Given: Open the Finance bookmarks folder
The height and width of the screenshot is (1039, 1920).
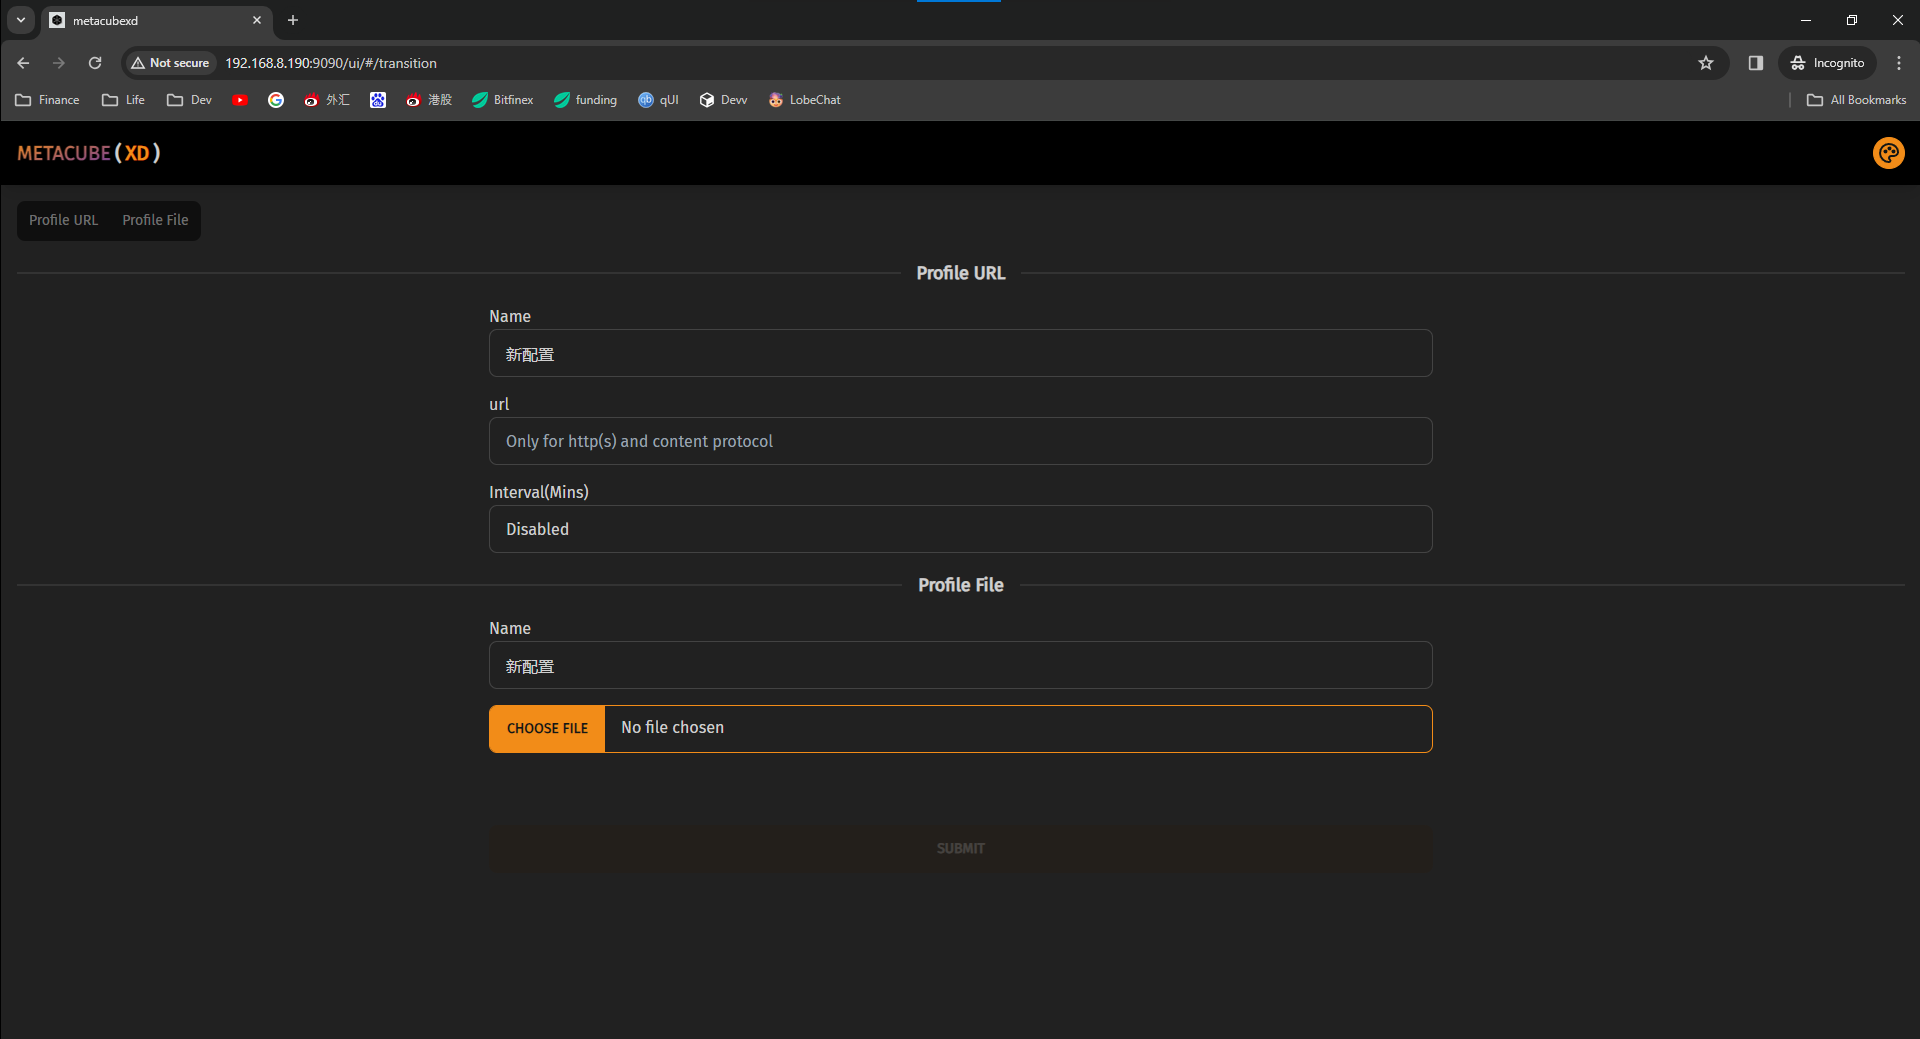Looking at the screenshot, I should pos(47,100).
